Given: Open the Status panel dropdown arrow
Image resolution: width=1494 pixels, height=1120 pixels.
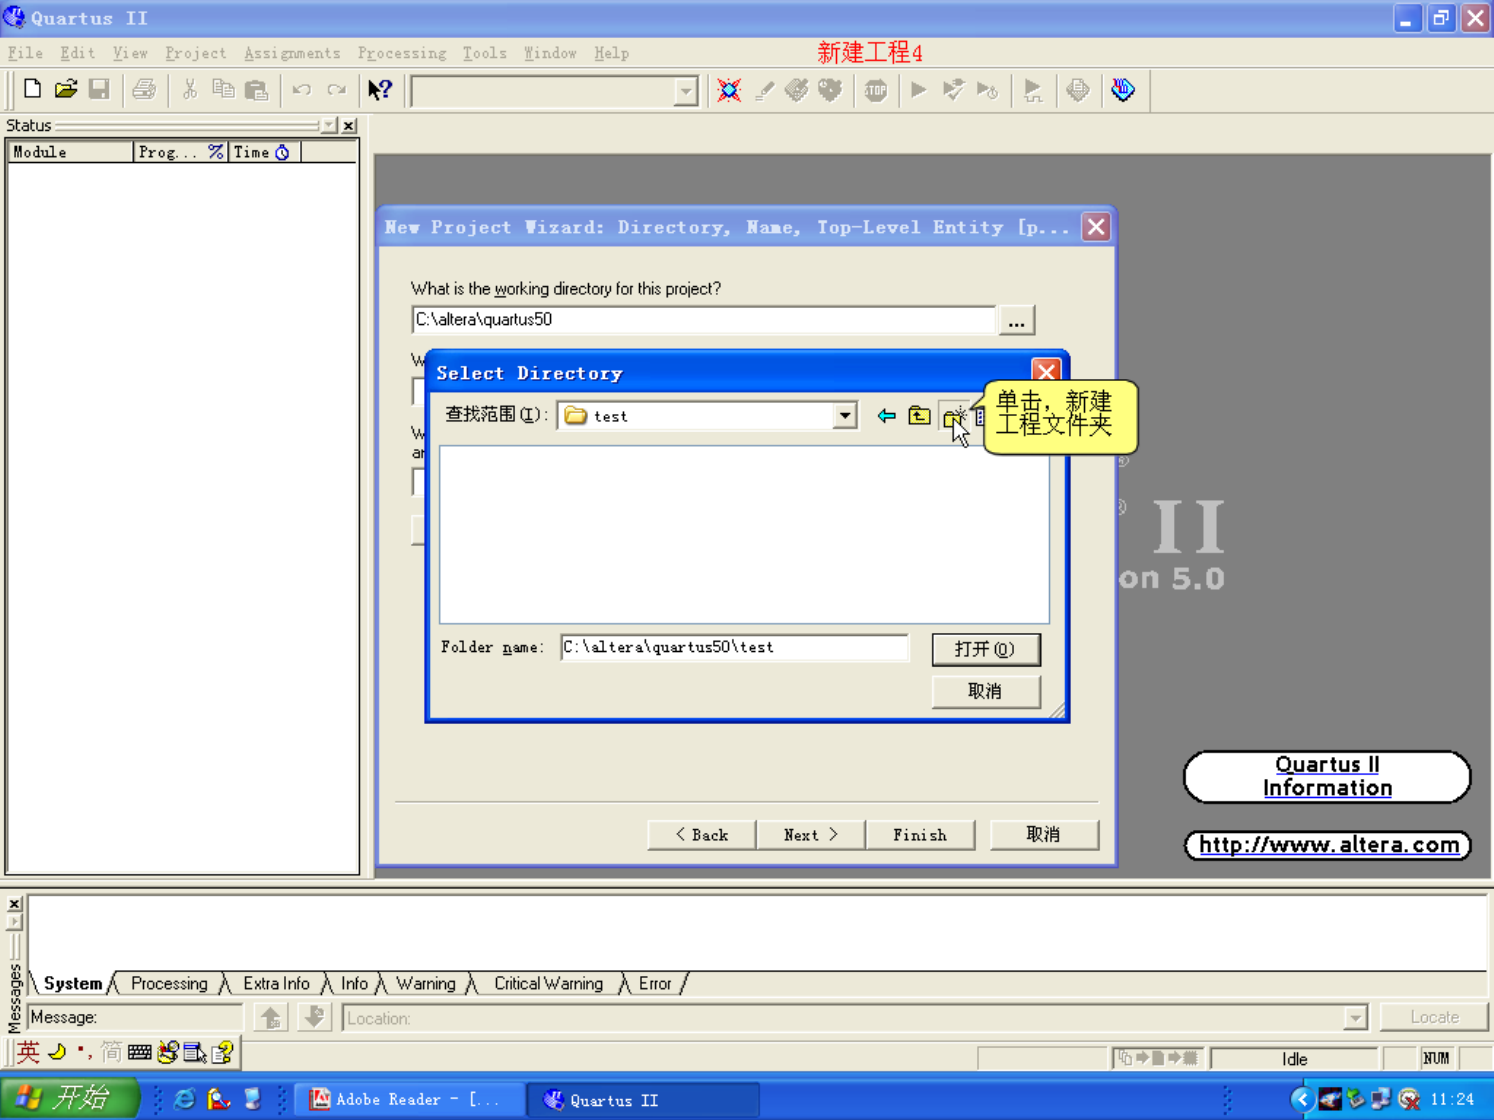Looking at the screenshot, I should (329, 125).
